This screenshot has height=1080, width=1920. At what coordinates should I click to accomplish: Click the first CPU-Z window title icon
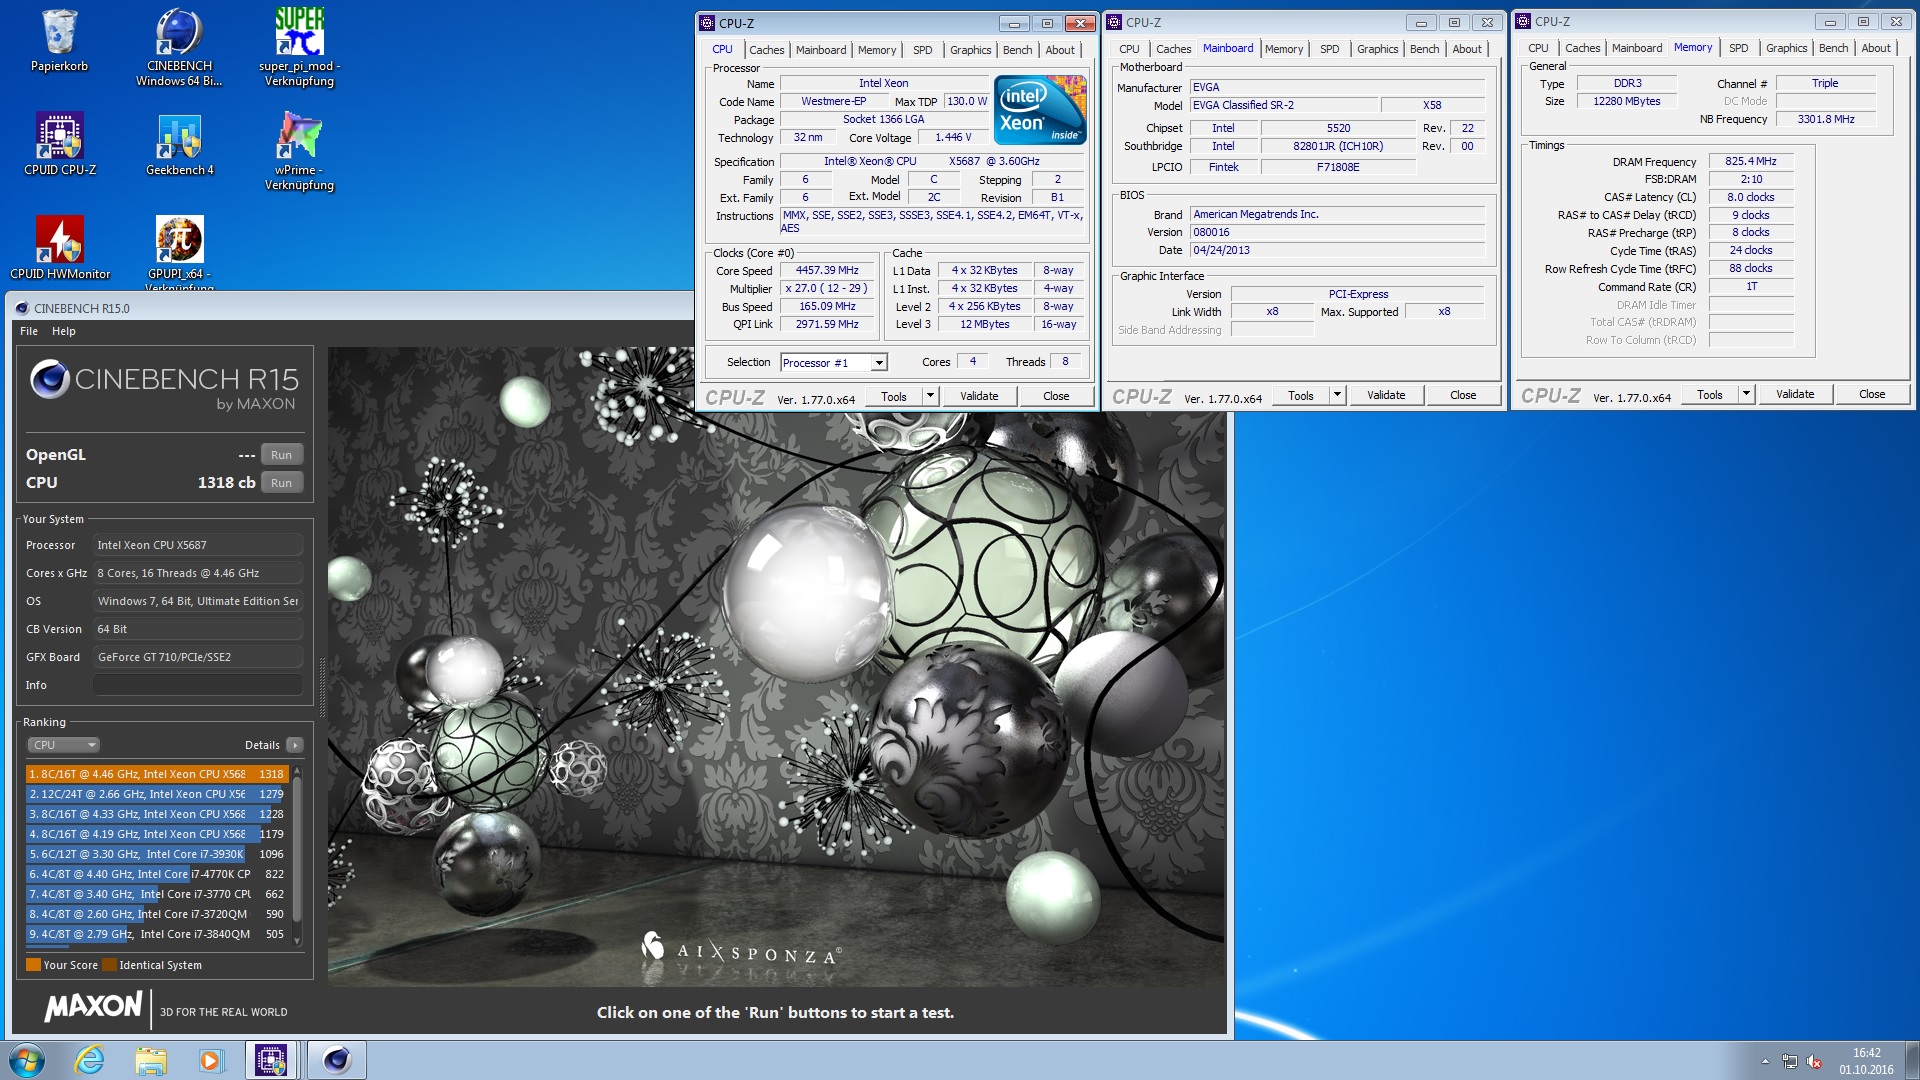707,23
